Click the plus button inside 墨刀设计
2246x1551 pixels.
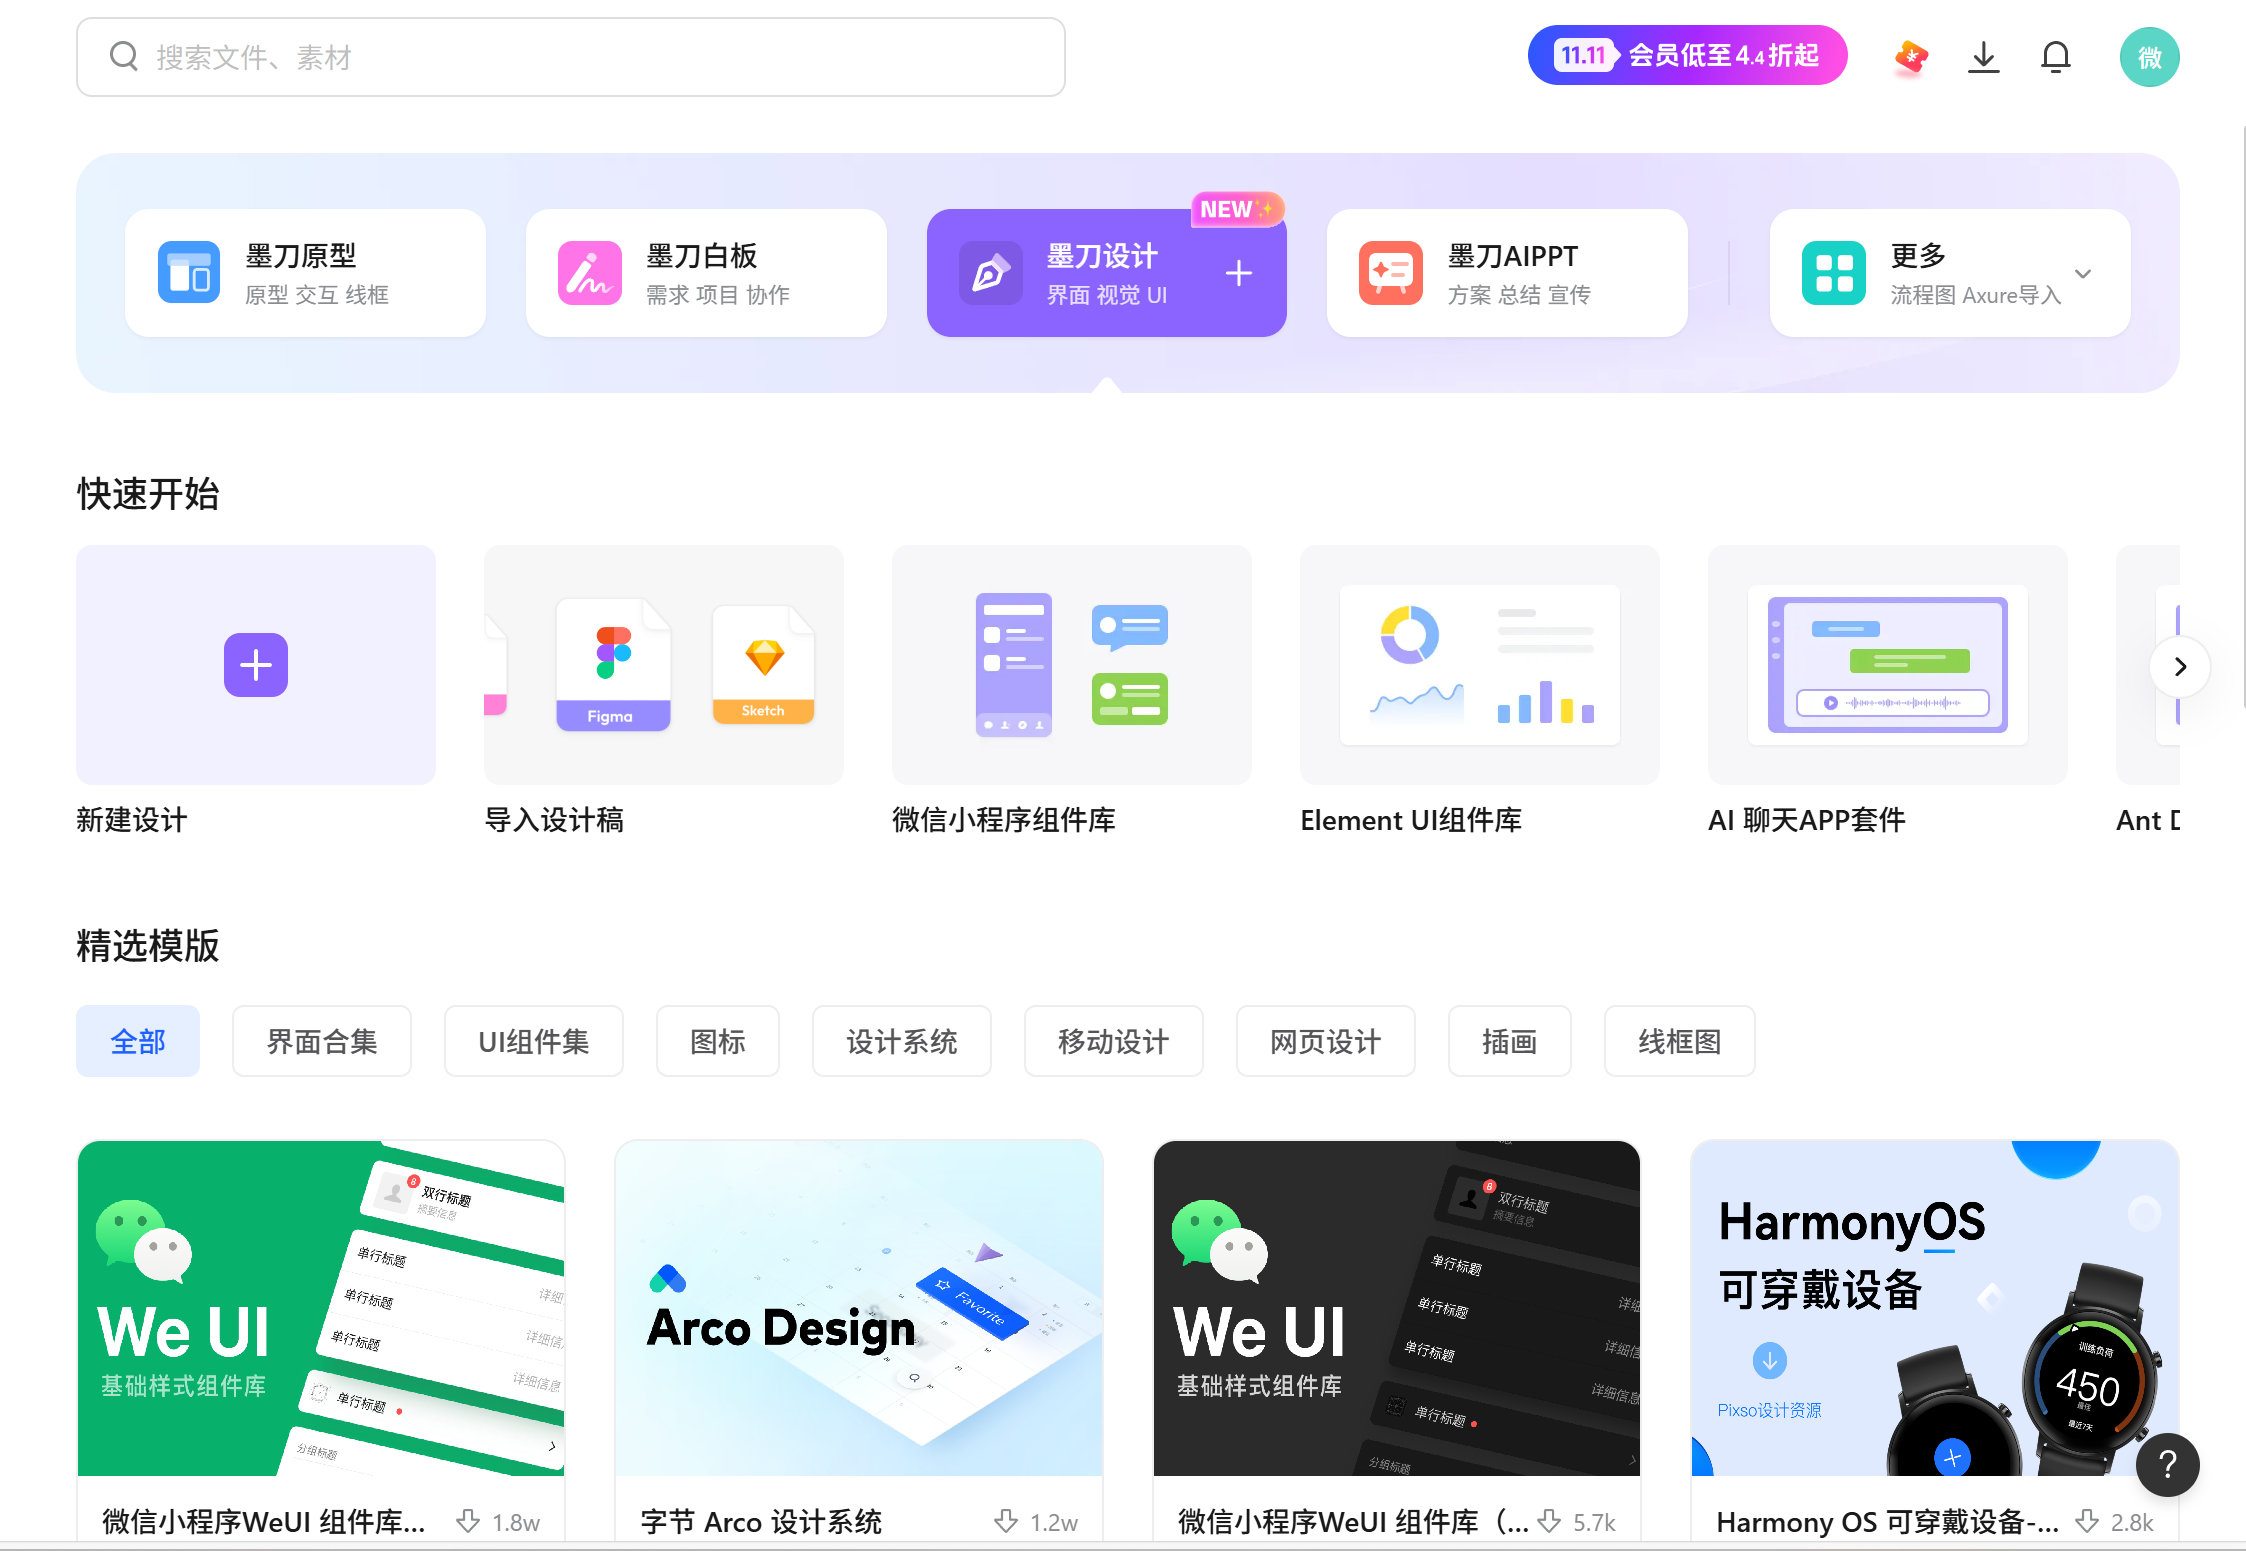pos(1238,272)
